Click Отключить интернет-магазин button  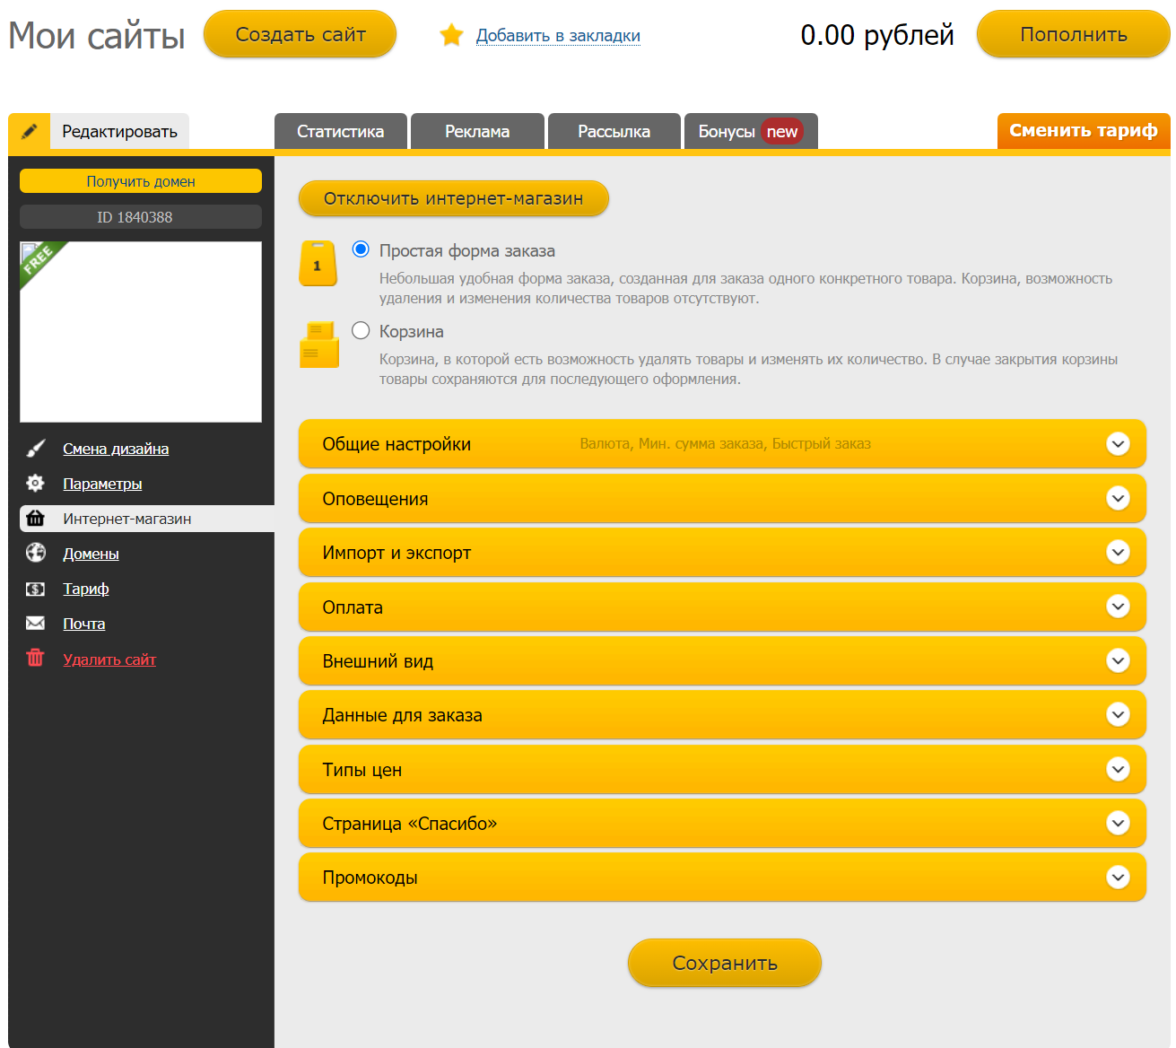tap(453, 198)
